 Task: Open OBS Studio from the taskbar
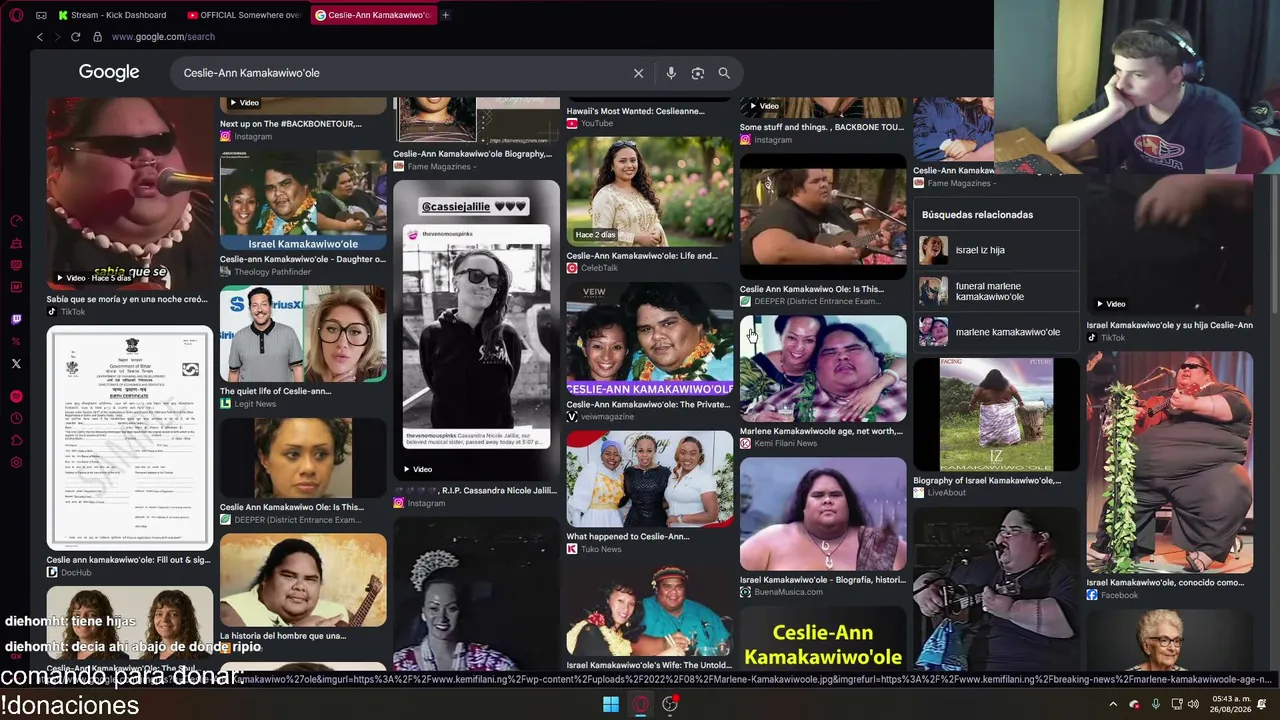pyautogui.click(x=670, y=704)
